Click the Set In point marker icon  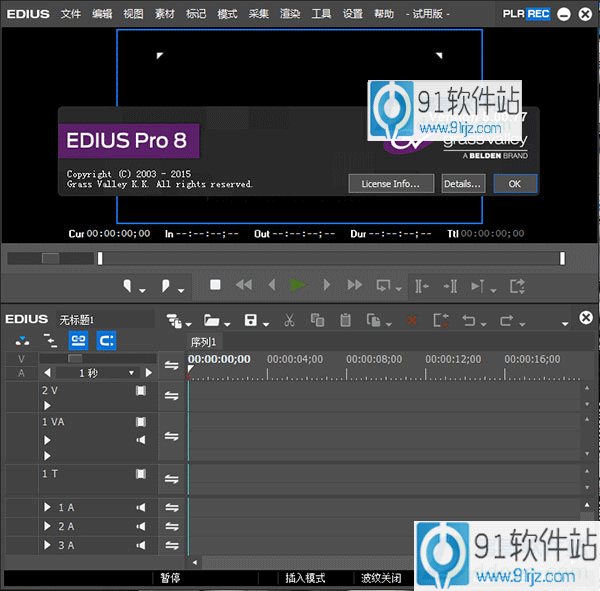[x=129, y=287]
